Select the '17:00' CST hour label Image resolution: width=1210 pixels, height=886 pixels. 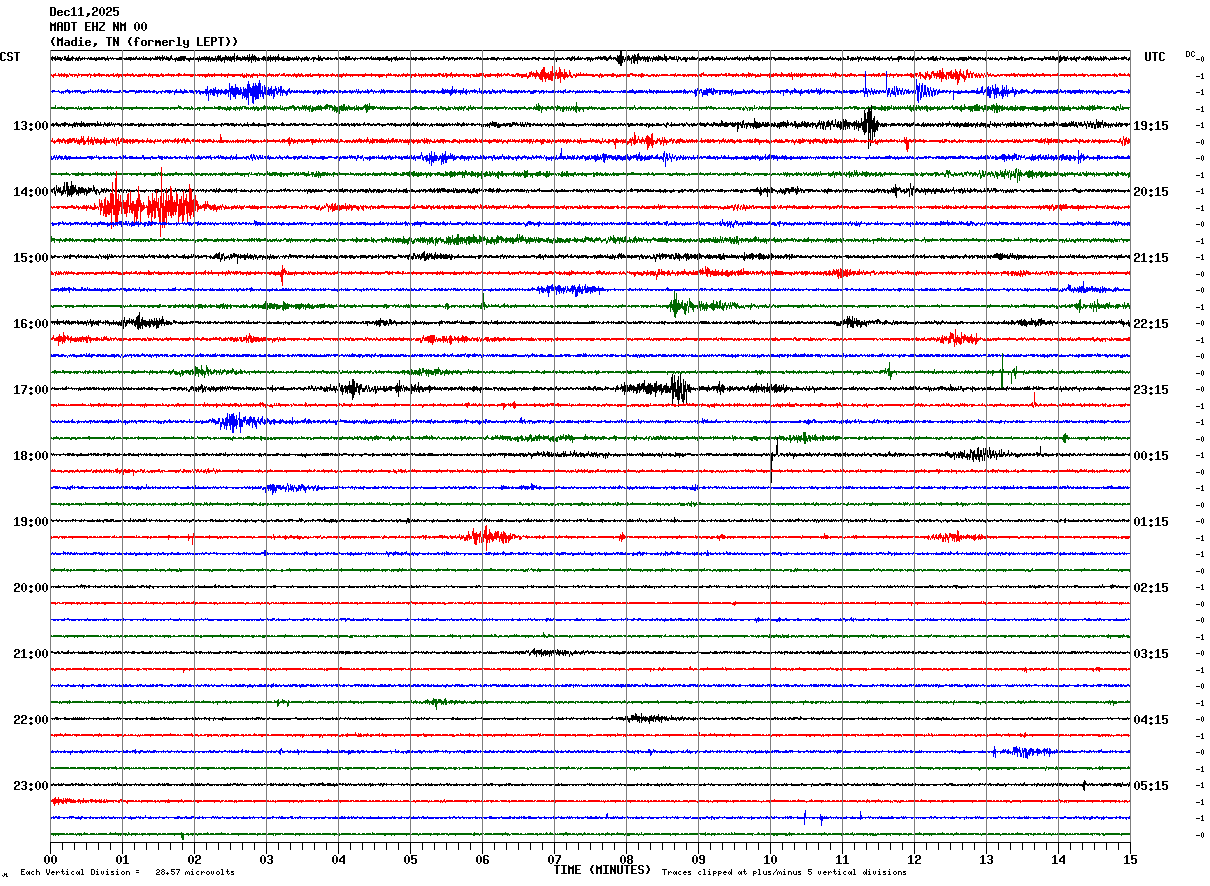click(x=31, y=390)
